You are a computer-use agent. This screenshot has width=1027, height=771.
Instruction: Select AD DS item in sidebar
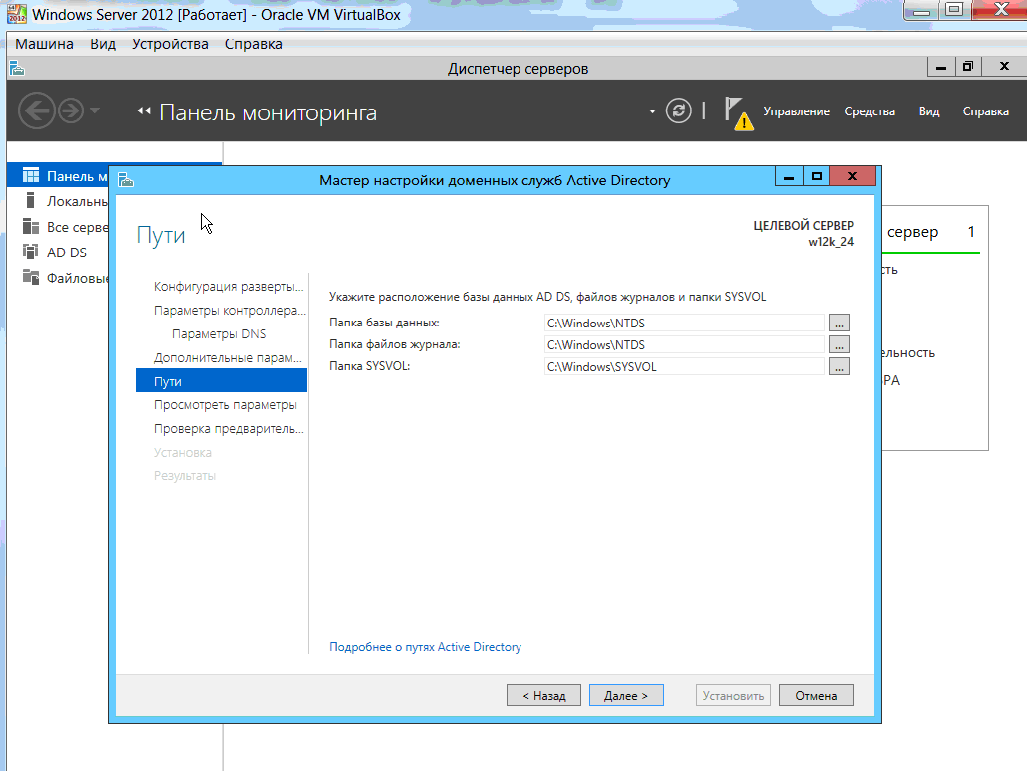tap(66, 252)
